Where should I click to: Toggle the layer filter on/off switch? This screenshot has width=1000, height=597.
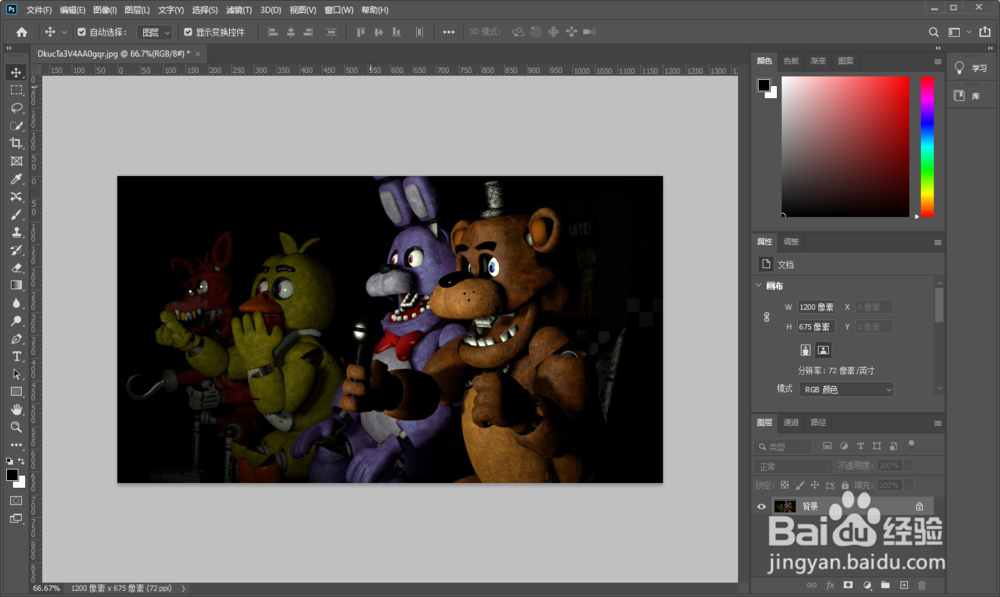[x=911, y=445]
